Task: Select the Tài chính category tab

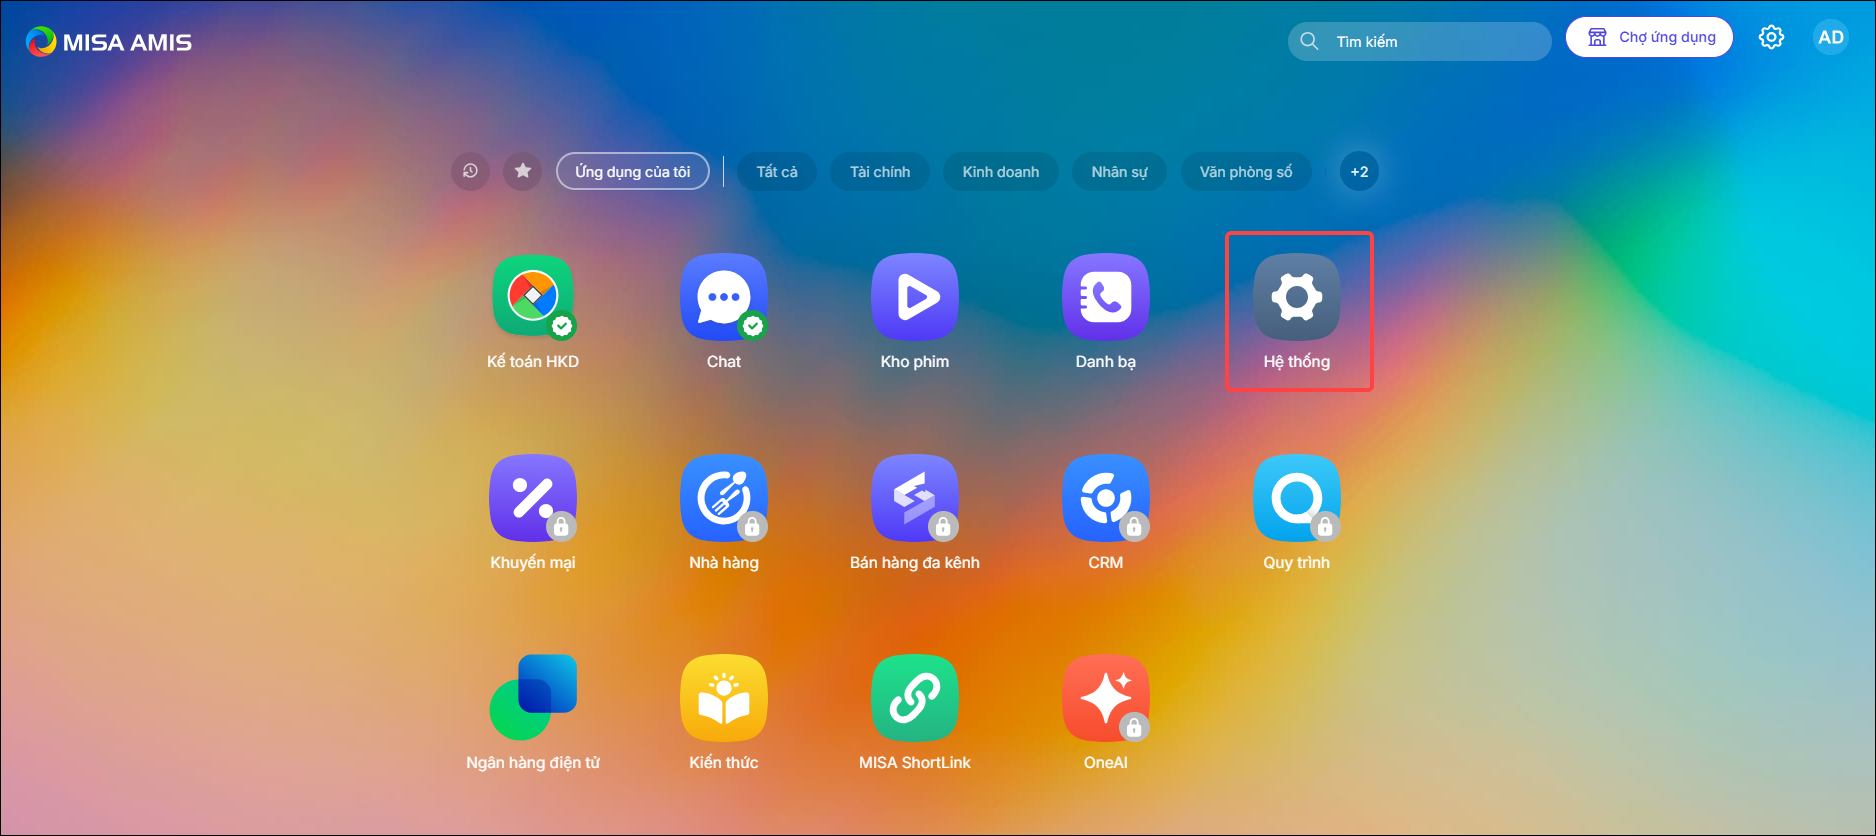Action: pos(880,171)
